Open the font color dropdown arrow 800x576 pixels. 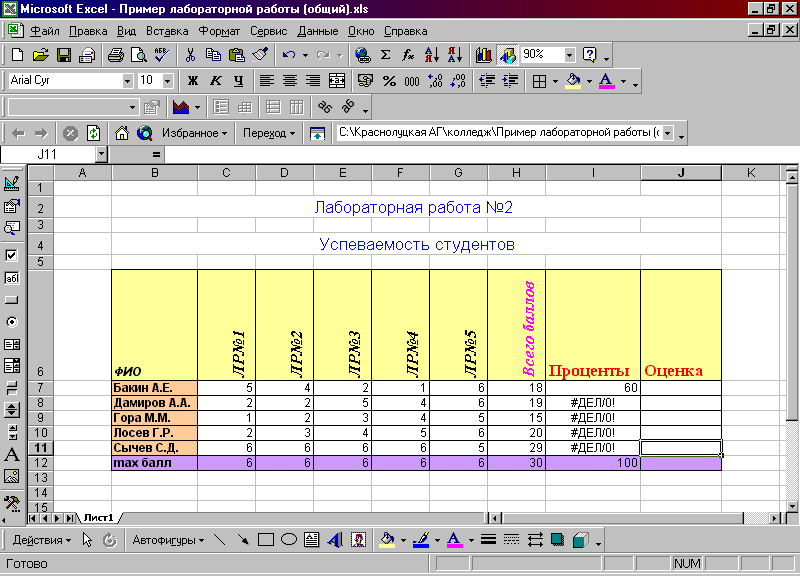coord(623,81)
